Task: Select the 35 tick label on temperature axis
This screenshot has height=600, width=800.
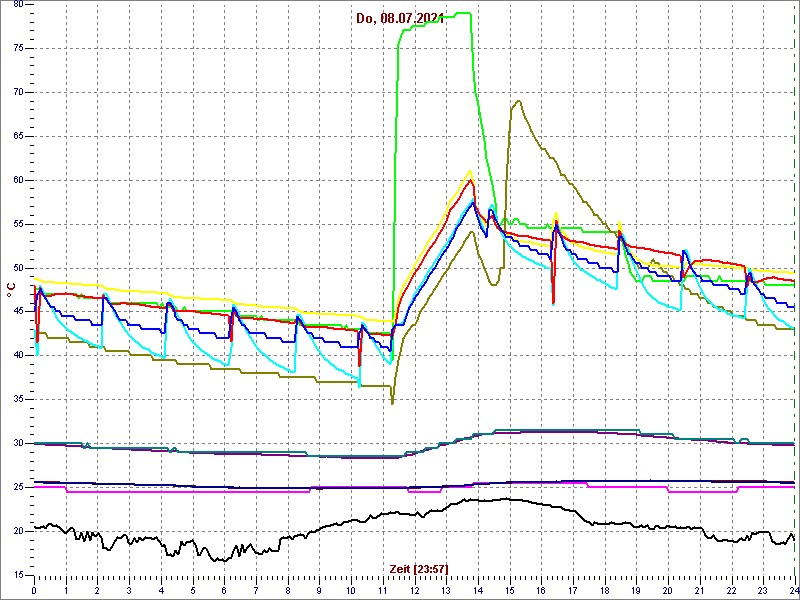Action: (x=18, y=399)
